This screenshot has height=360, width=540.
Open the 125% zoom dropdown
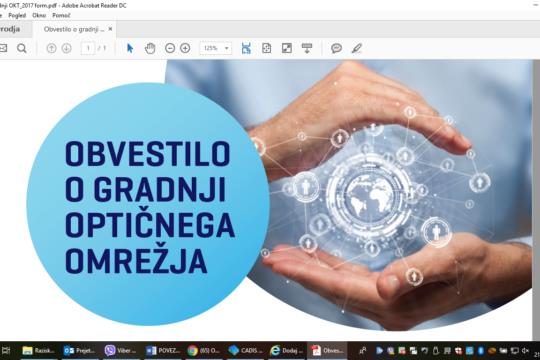216,48
